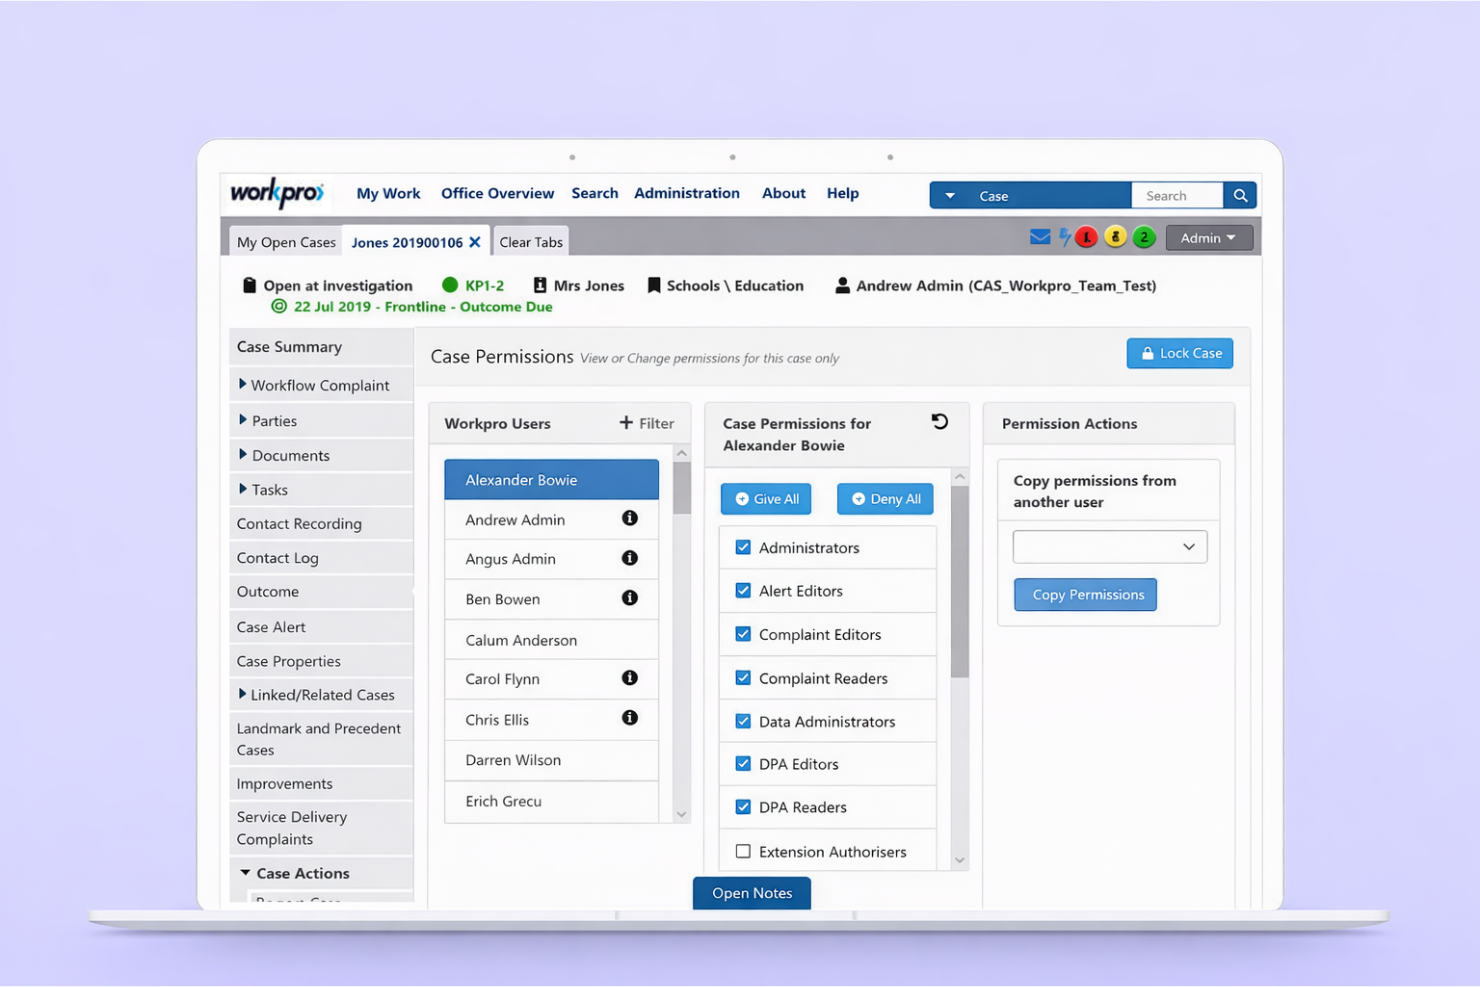This screenshot has height=987, width=1480.
Task: Enable the Extension Authorisers permission
Action: click(743, 851)
